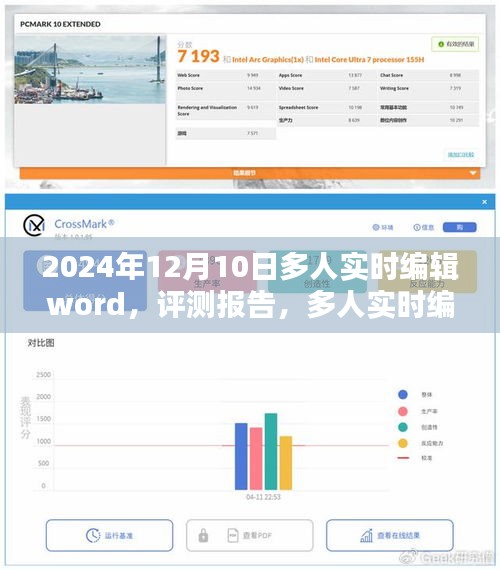Click the padlock icon beside View PDF
This screenshot has height=570, width=500.
203,535
